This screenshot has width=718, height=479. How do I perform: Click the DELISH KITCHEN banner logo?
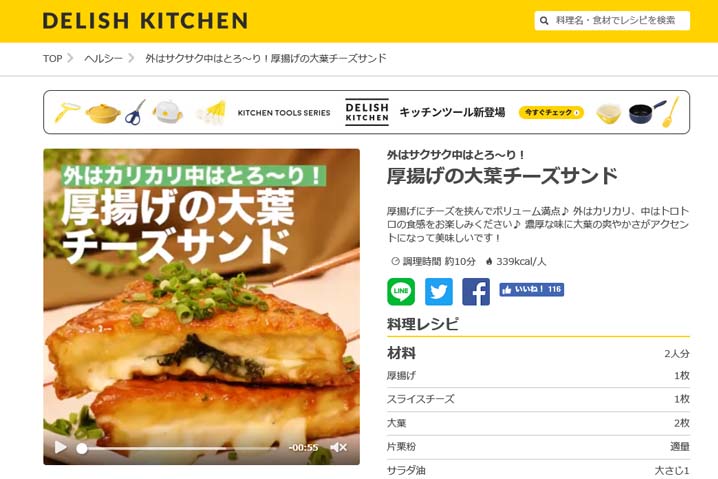[x=367, y=112]
